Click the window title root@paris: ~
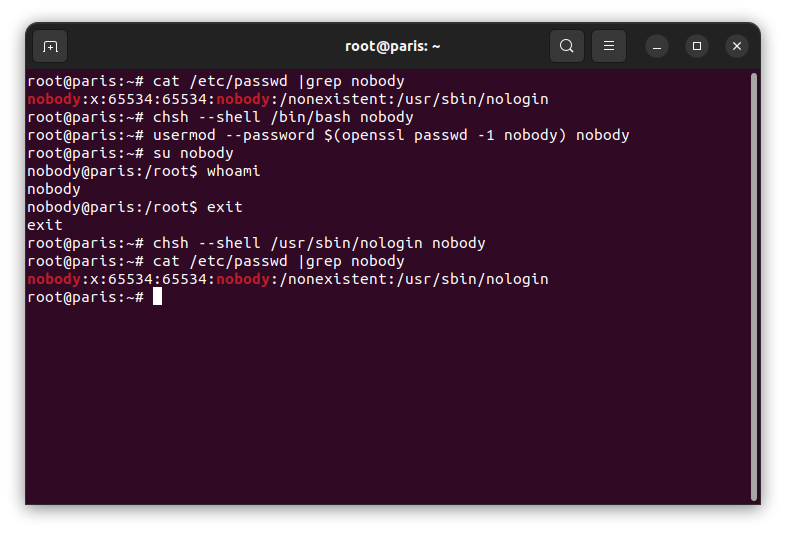This screenshot has width=786, height=533. pyautogui.click(x=392, y=46)
